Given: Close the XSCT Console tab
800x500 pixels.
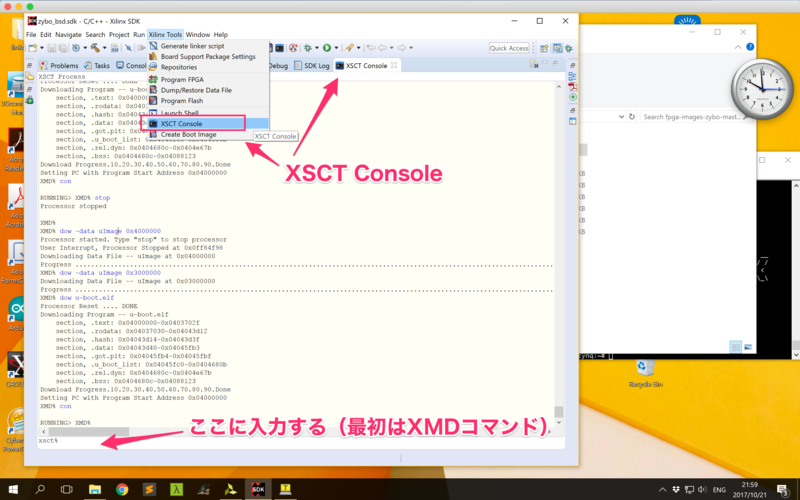Looking at the screenshot, I should click(x=394, y=65).
